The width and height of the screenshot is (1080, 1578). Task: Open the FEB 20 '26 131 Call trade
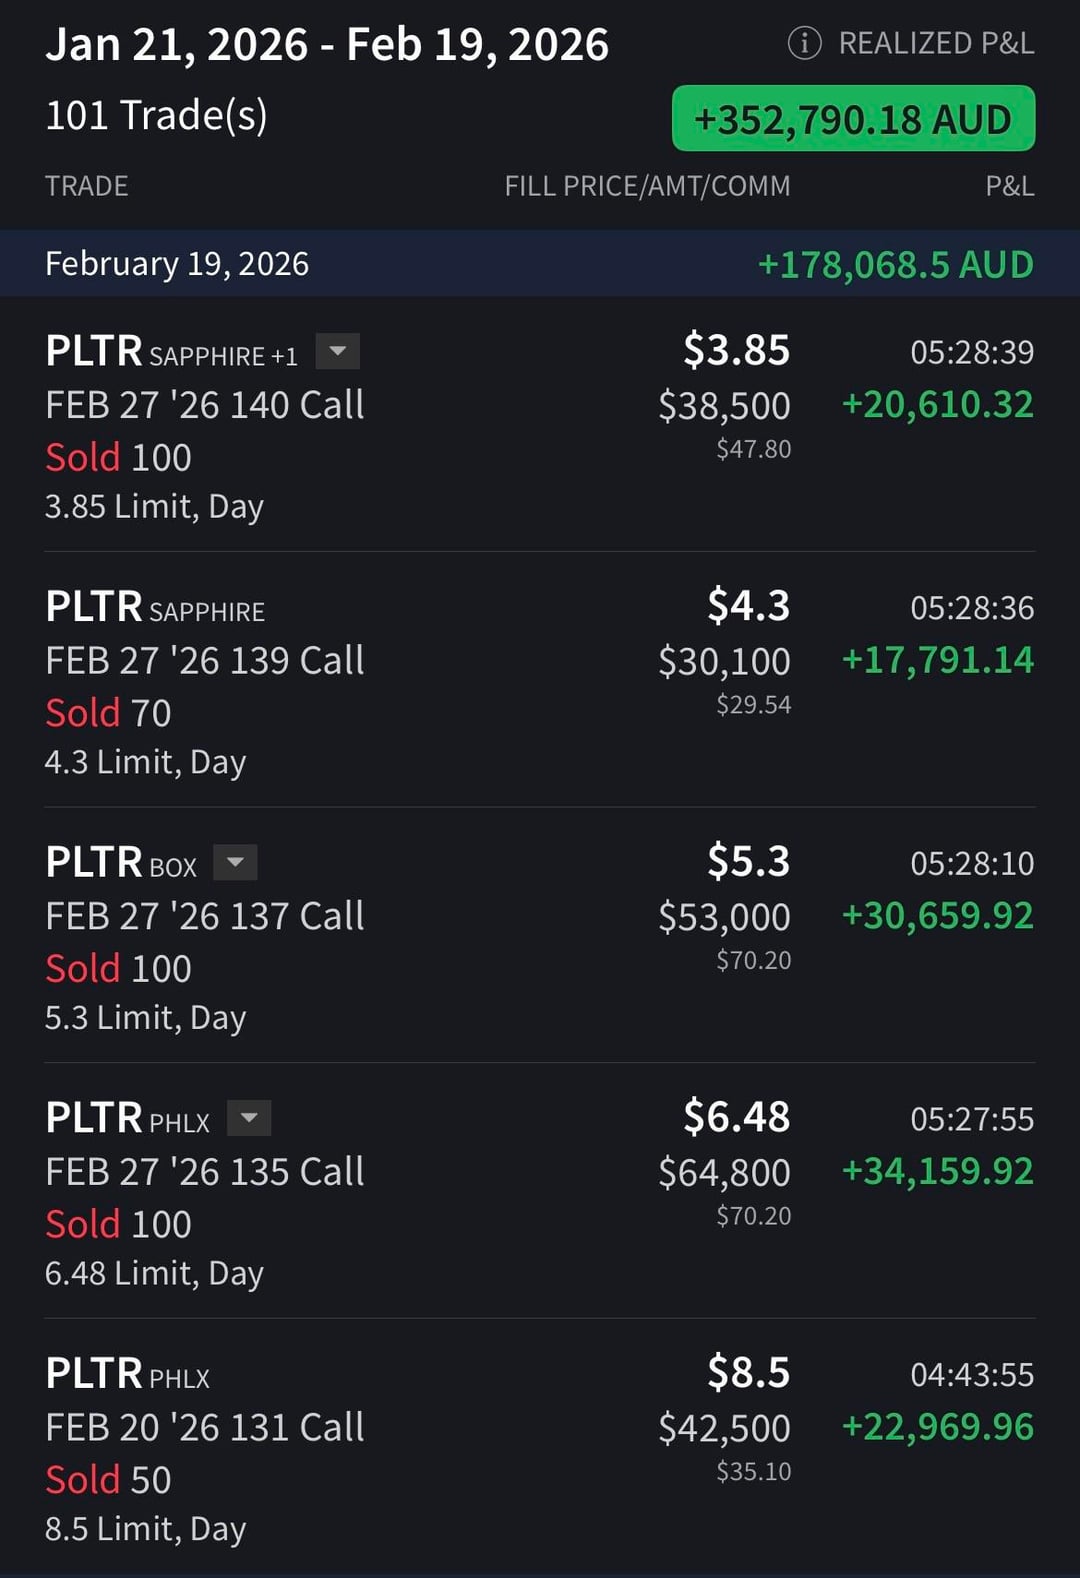205,1428
